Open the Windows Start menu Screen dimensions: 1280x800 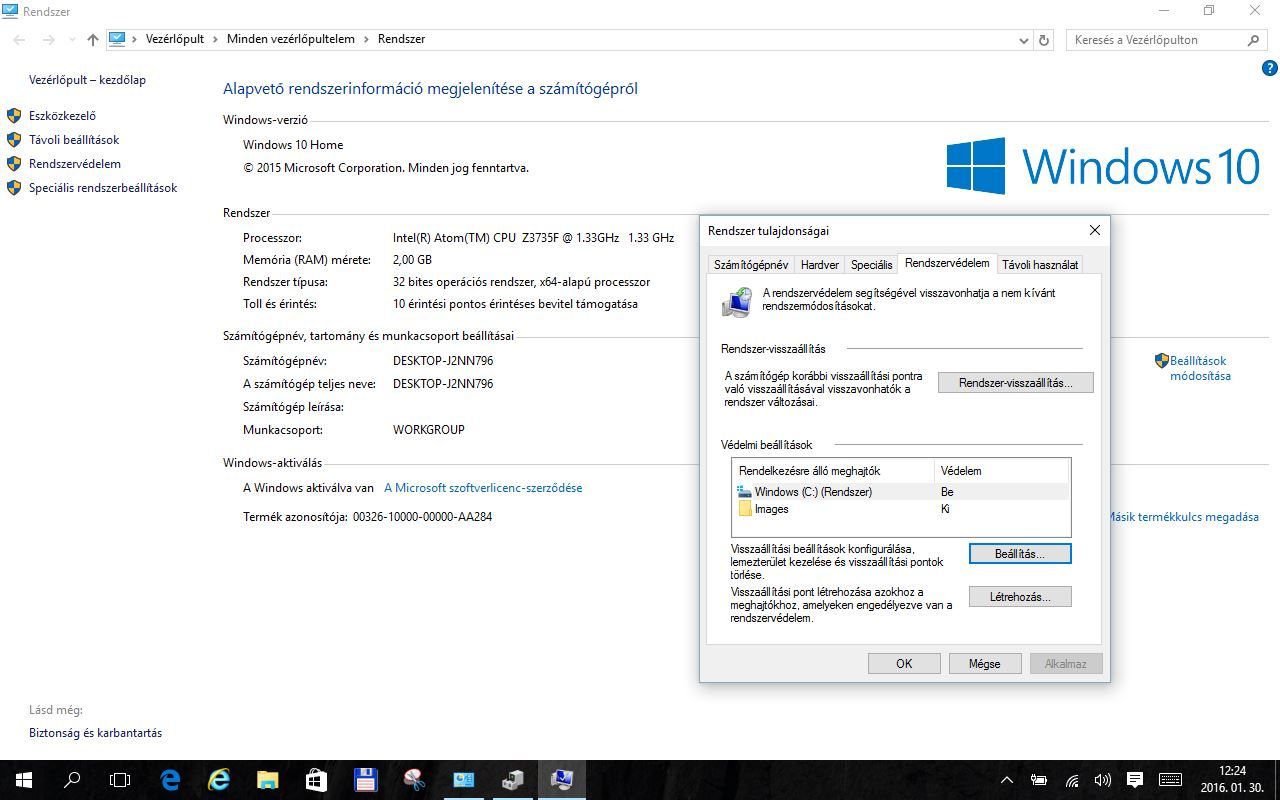click(22, 780)
